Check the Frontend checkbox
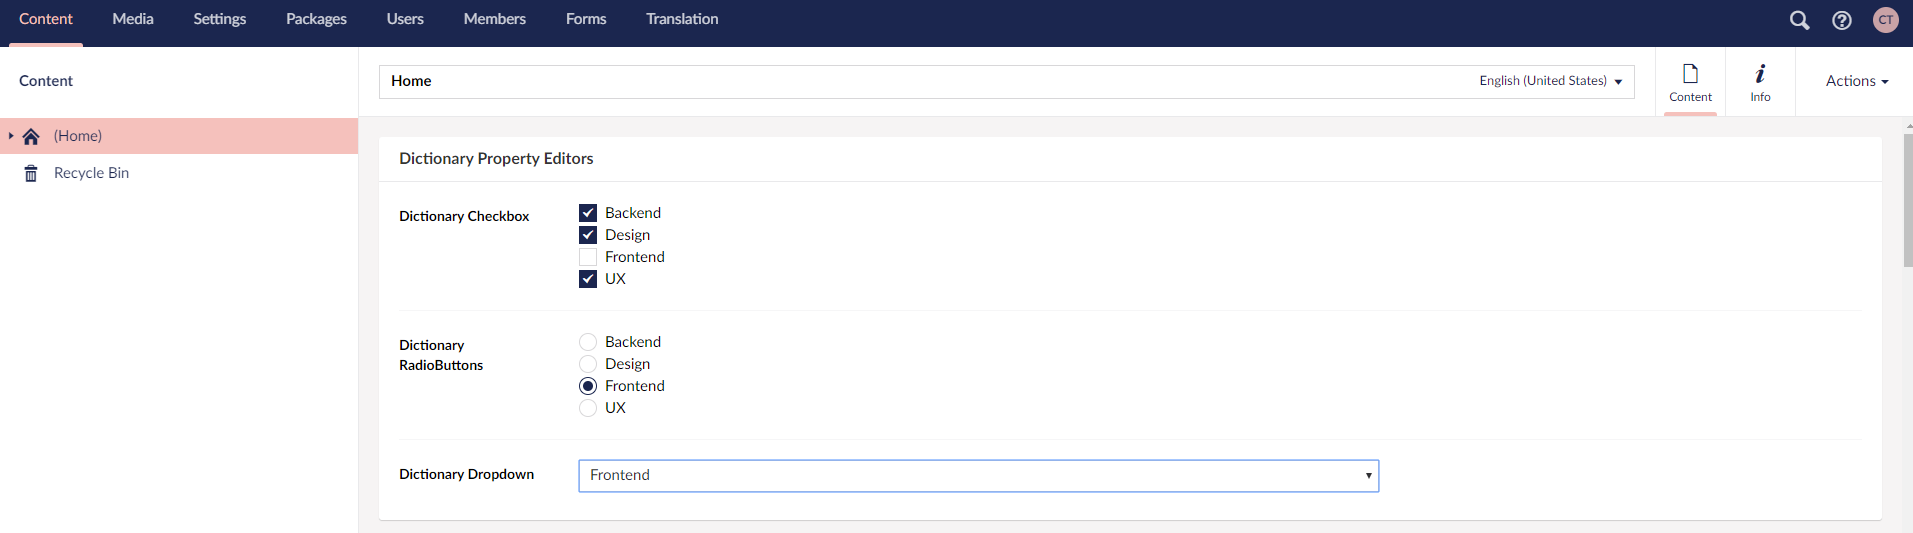 [x=588, y=257]
